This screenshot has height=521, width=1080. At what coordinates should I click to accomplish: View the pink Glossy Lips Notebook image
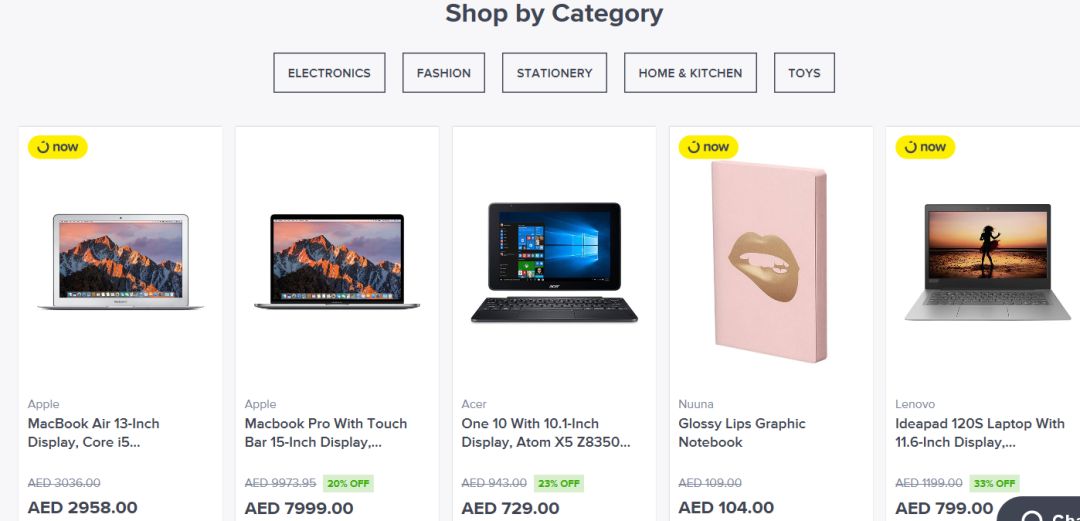coord(770,262)
